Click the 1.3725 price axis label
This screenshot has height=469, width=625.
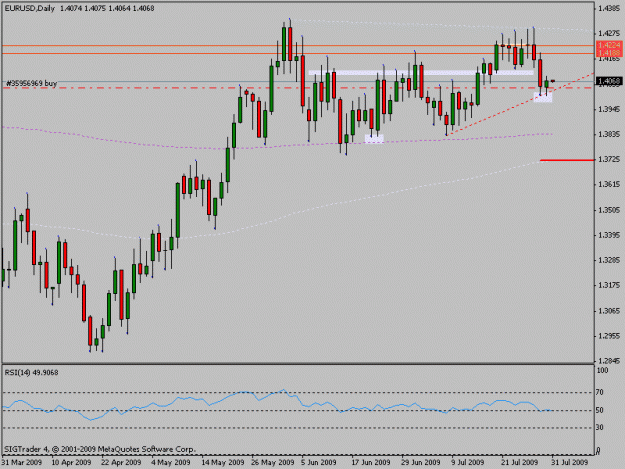609,159
